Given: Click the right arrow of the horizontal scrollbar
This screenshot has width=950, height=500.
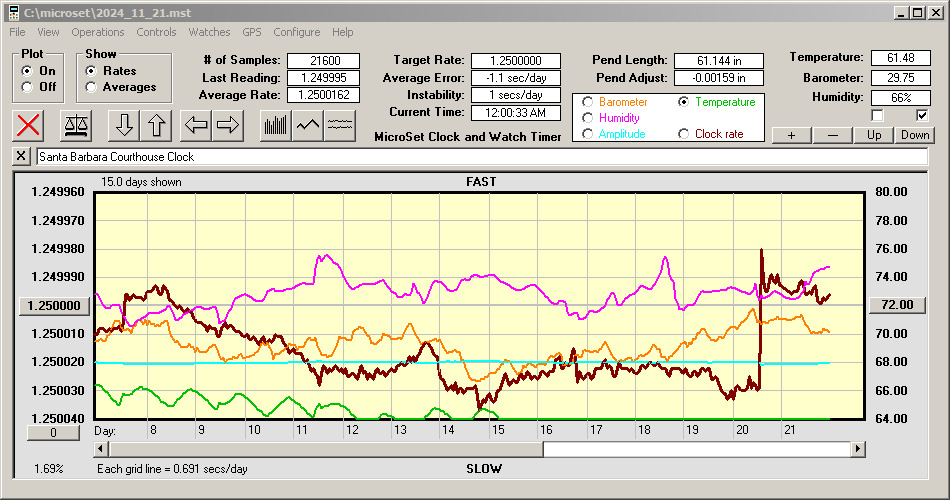Looking at the screenshot, I should click(858, 449).
